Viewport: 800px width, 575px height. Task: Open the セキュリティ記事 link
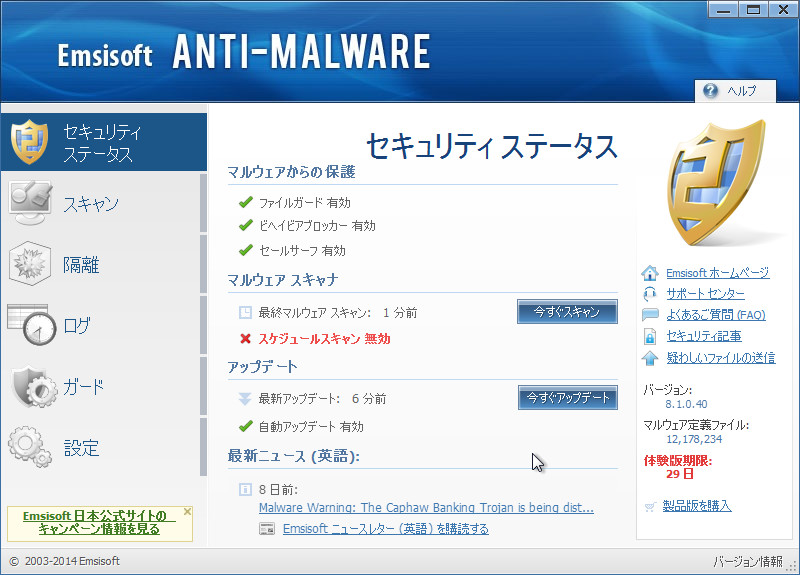tap(704, 336)
